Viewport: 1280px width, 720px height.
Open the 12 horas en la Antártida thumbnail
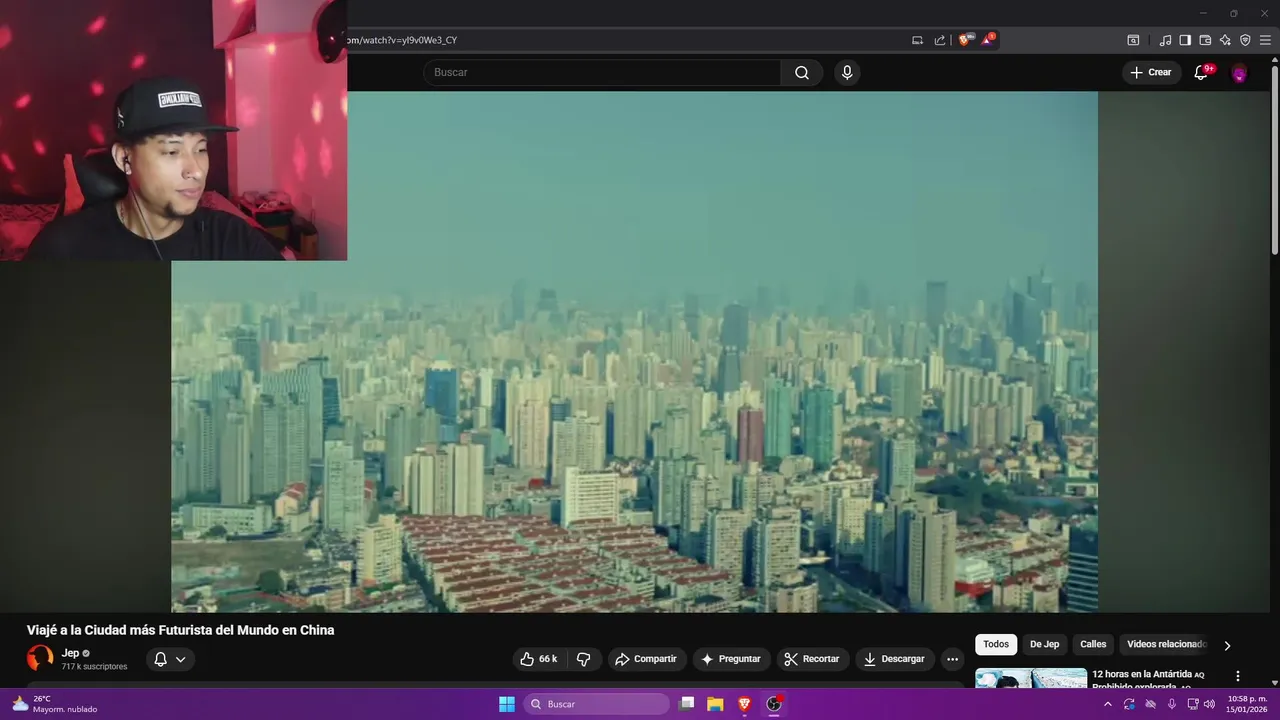click(1031, 678)
